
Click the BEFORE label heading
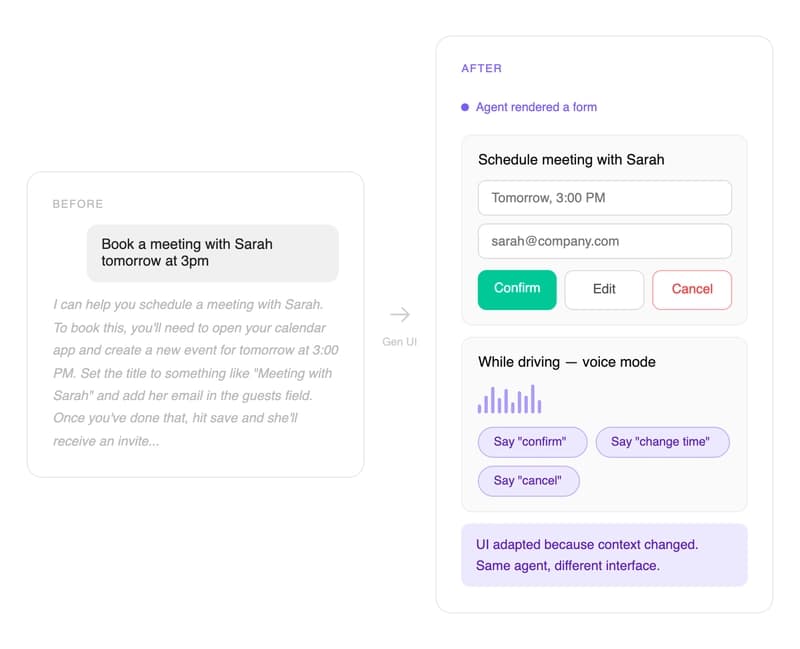(x=77, y=204)
